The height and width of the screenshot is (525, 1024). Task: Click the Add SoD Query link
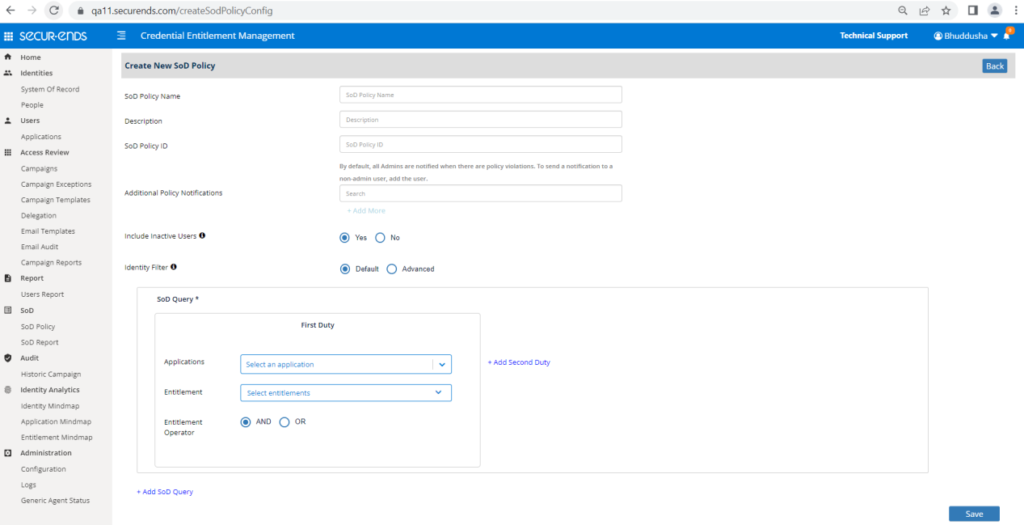pyautogui.click(x=165, y=492)
